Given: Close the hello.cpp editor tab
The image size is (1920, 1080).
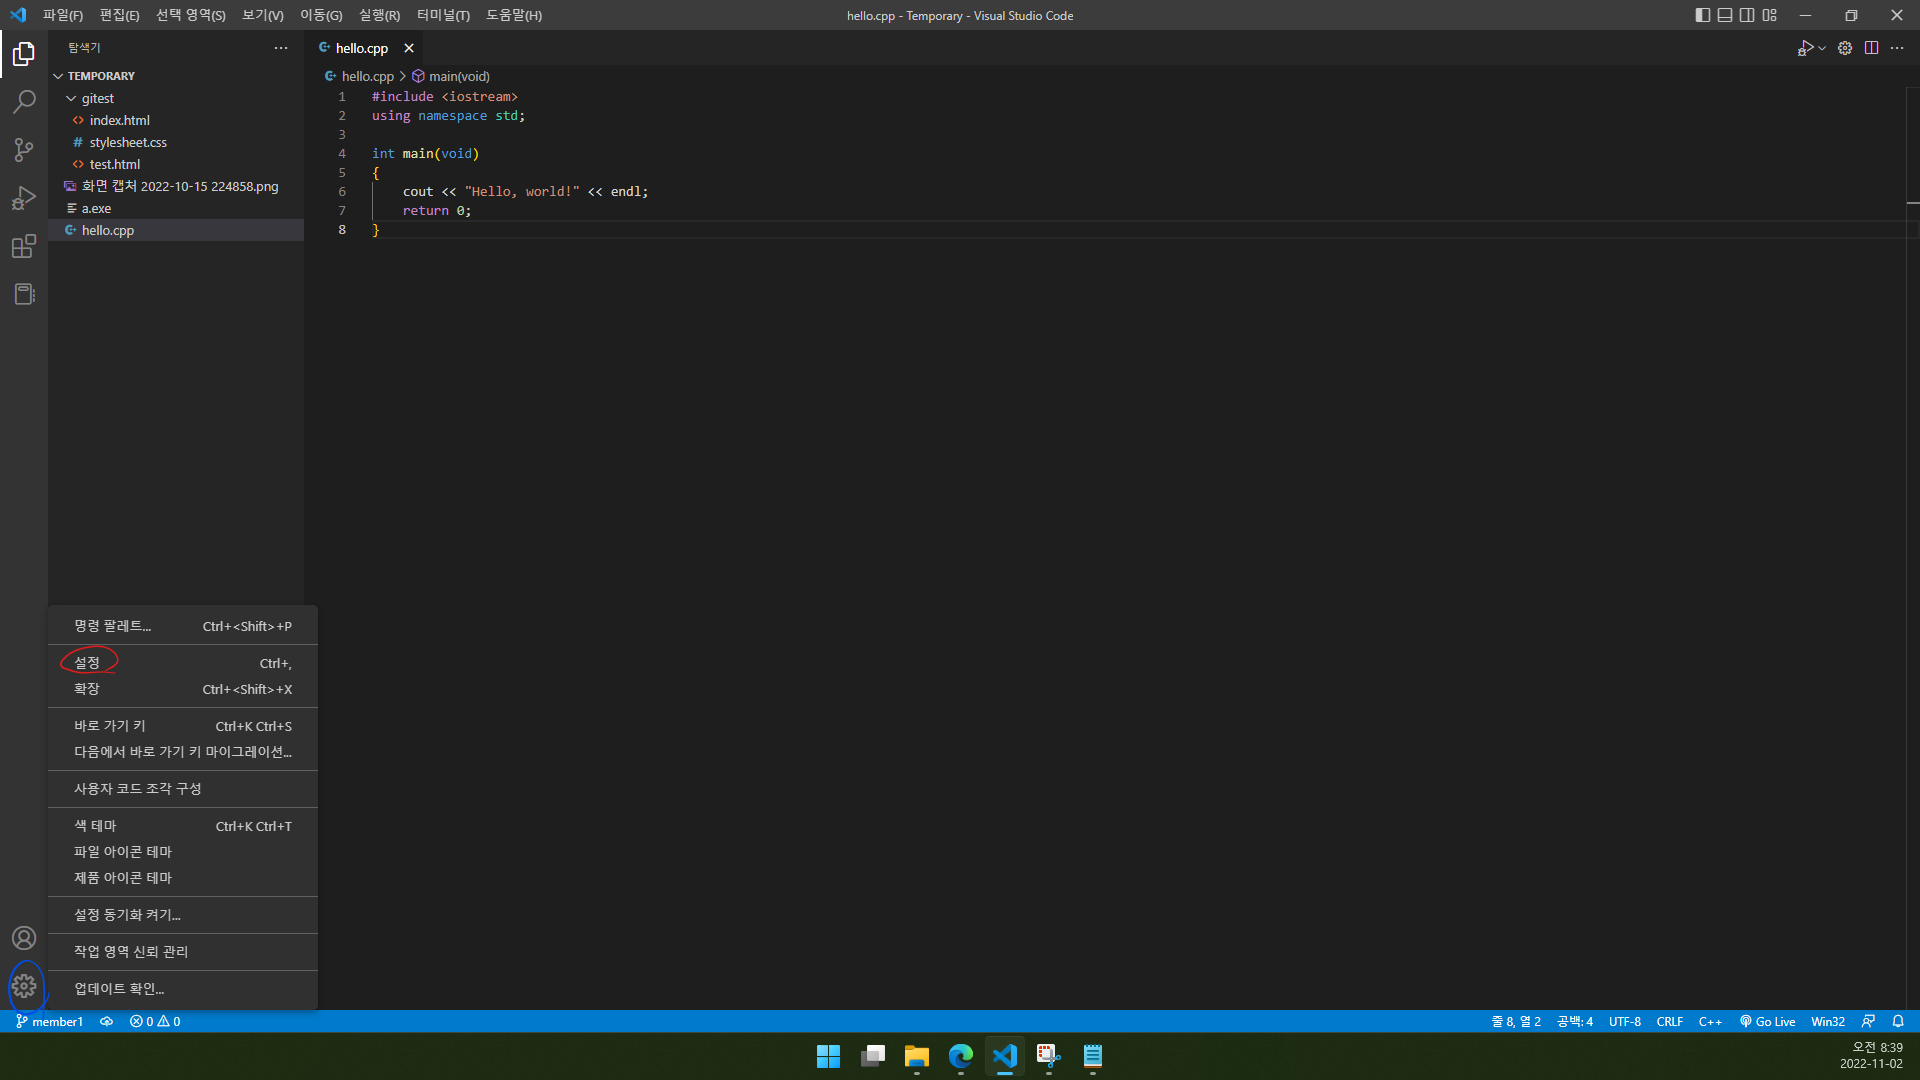Looking at the screenshot, I should click(x=409, y=48).
